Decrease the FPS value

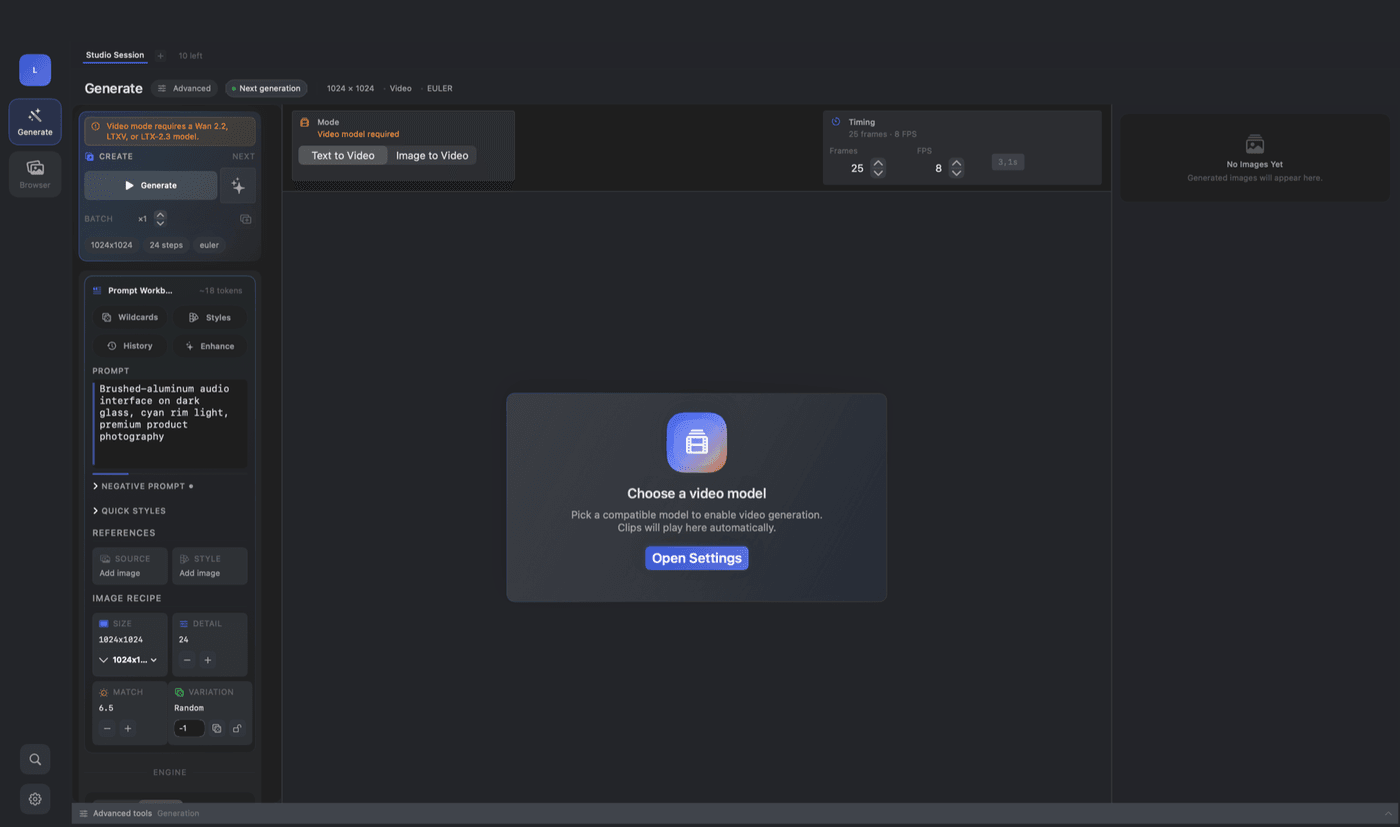(956, 173)
